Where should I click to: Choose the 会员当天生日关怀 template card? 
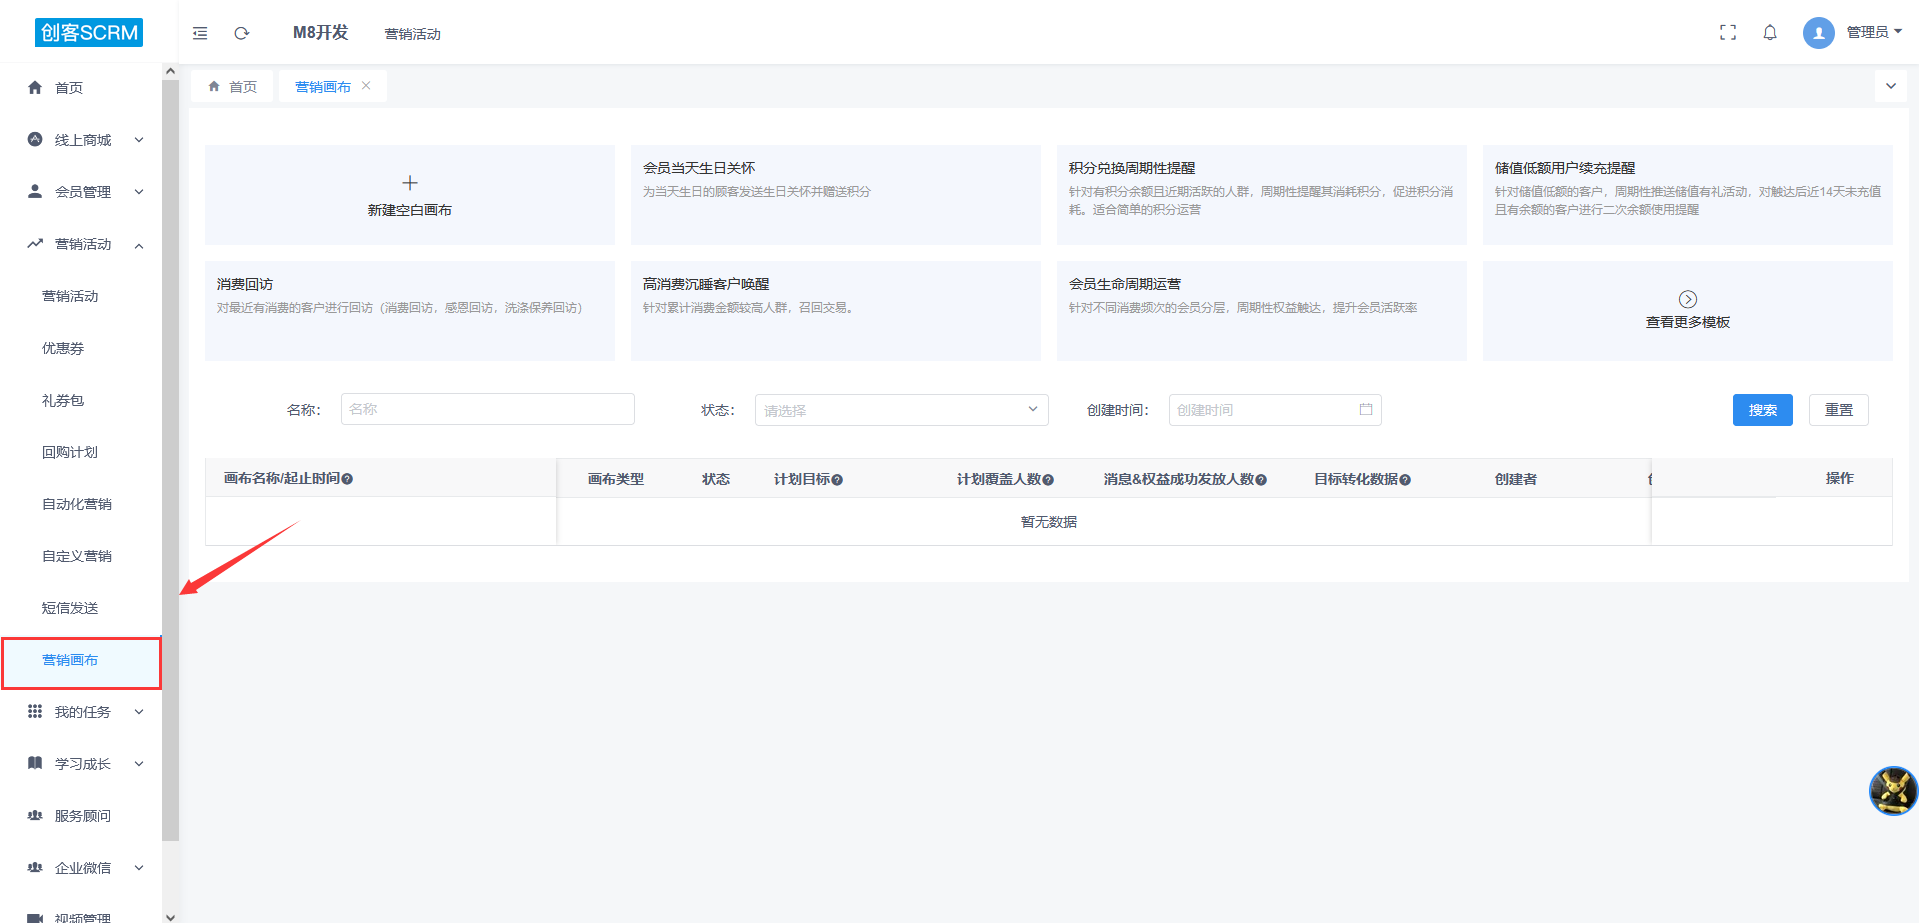coord(836,195)
